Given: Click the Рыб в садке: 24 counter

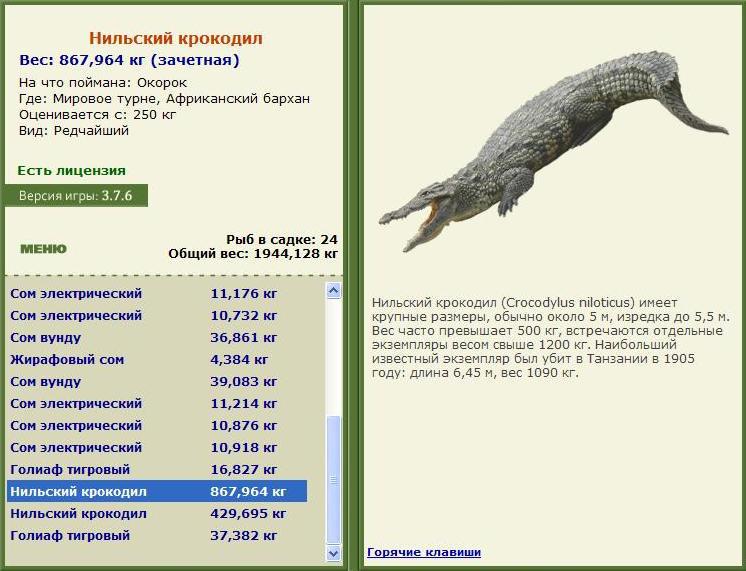Looking at the screenshot, I should pyautogui.click(x=282, y=239).
